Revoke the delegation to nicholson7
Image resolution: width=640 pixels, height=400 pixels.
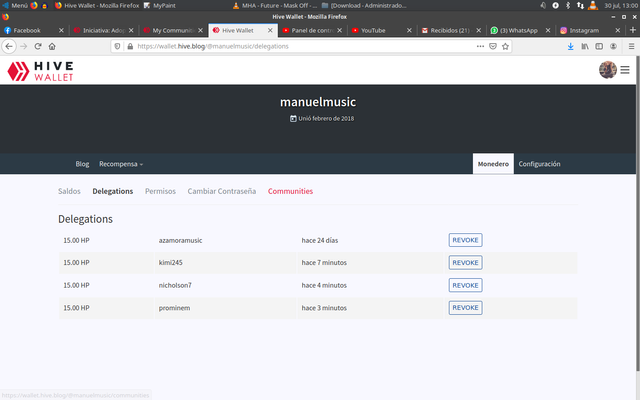point(465,285)
